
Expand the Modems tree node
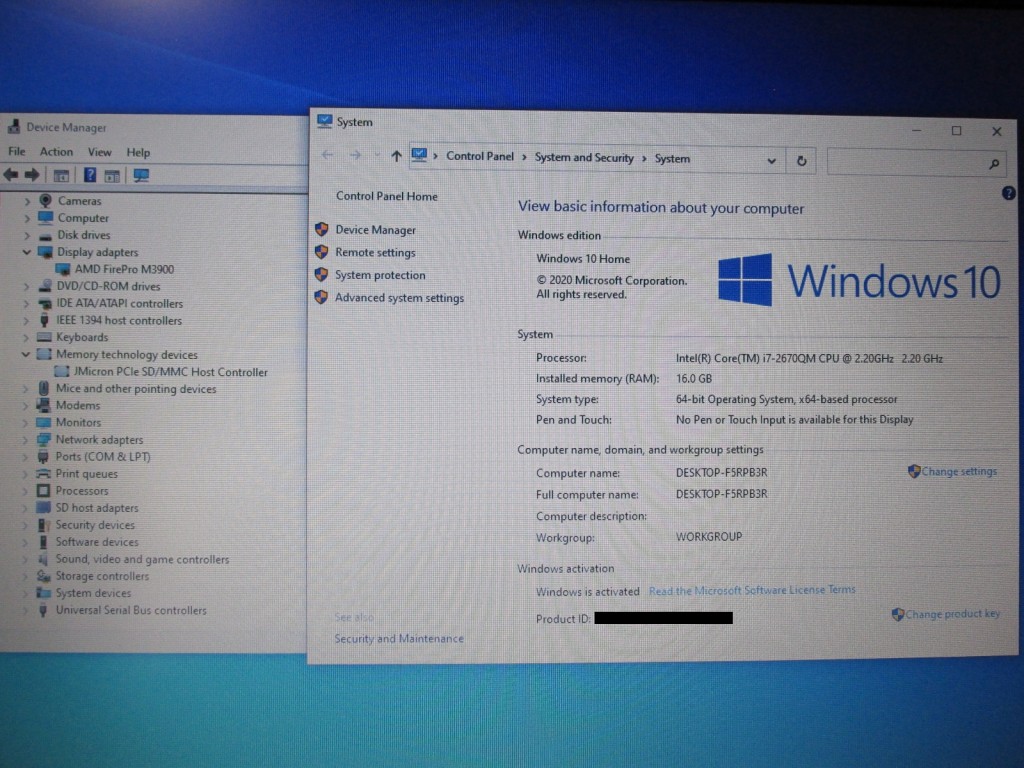[26, 406]
